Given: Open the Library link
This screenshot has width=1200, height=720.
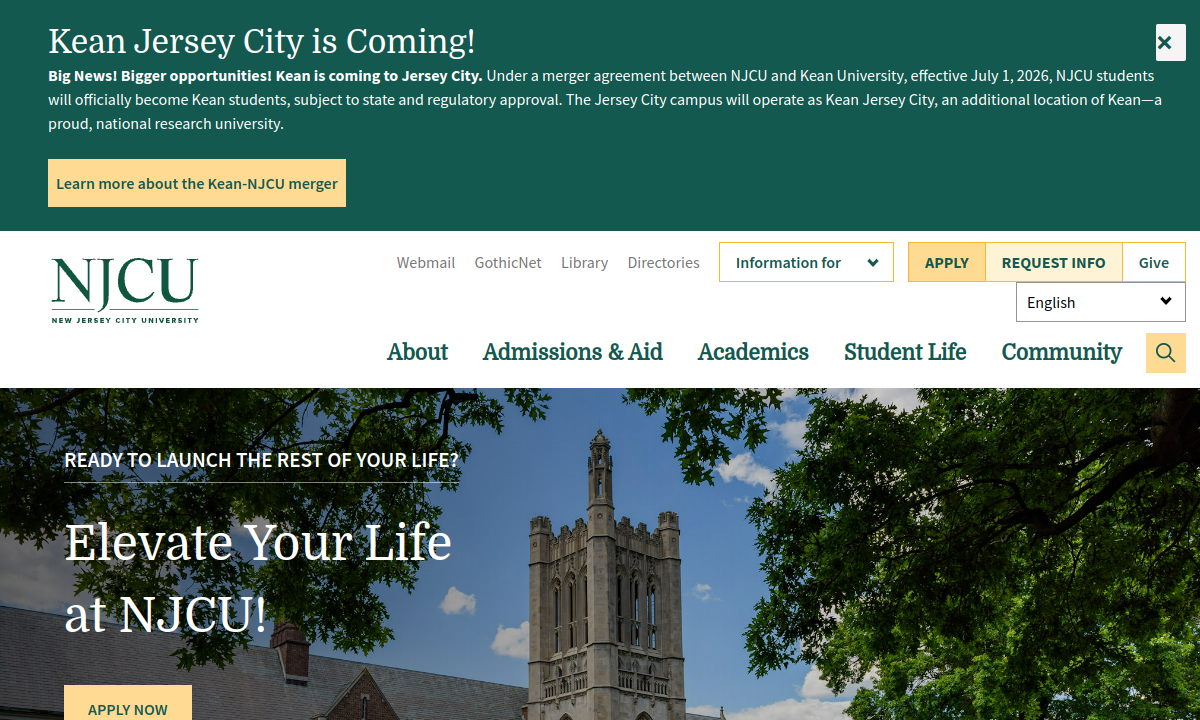Looking at the screenshot, I should point(584,263).
